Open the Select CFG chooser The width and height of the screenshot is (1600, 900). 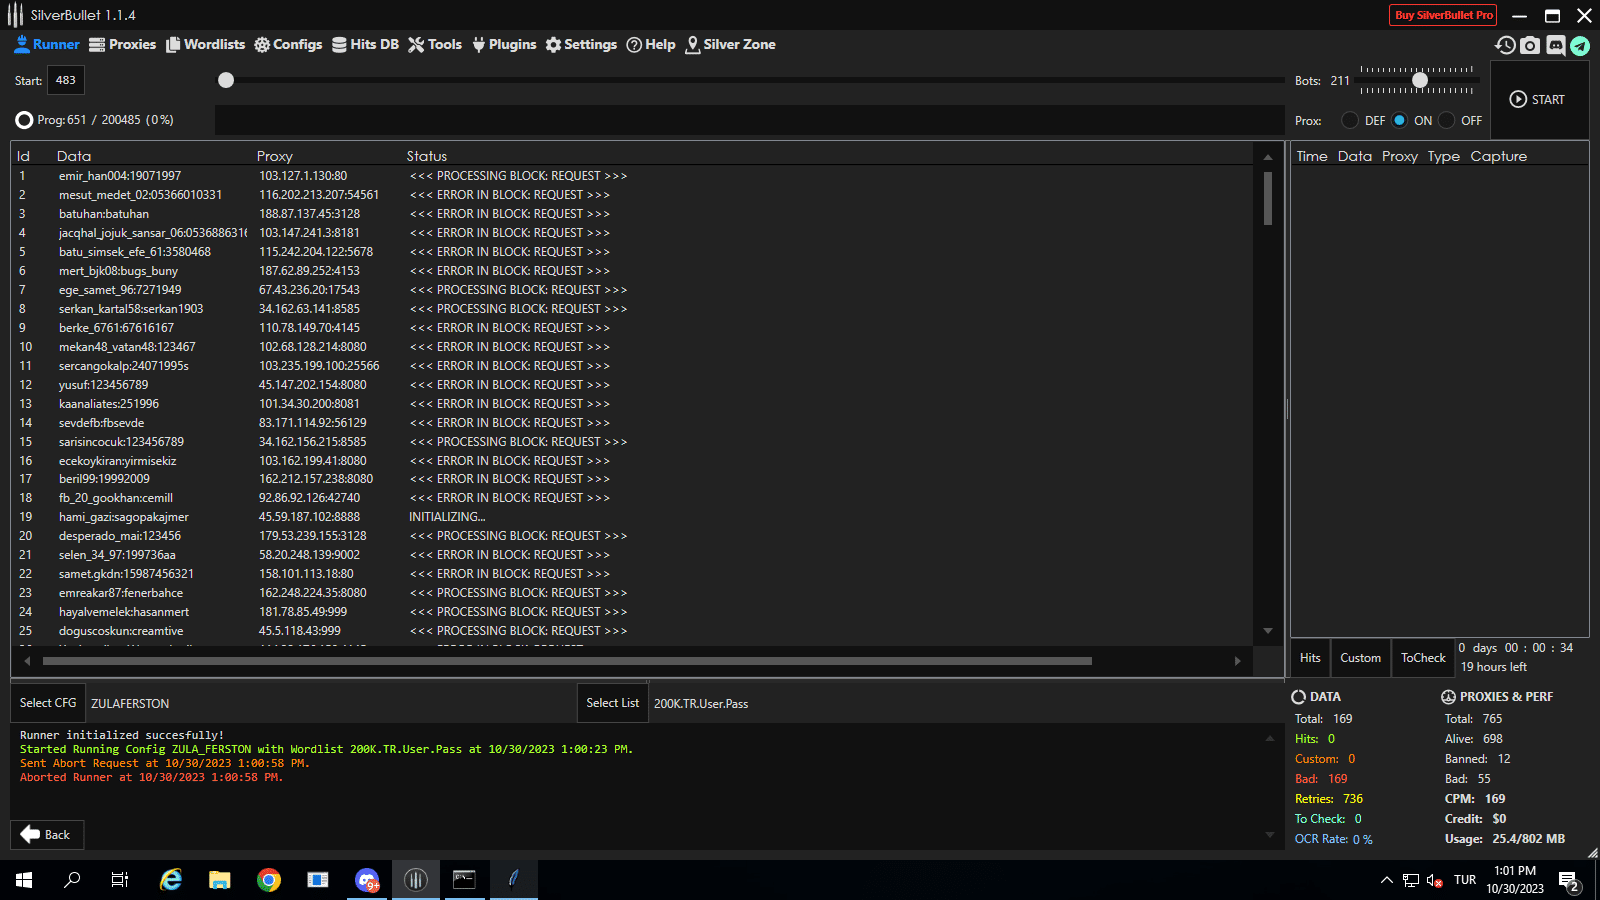click(x=48, y=703)
